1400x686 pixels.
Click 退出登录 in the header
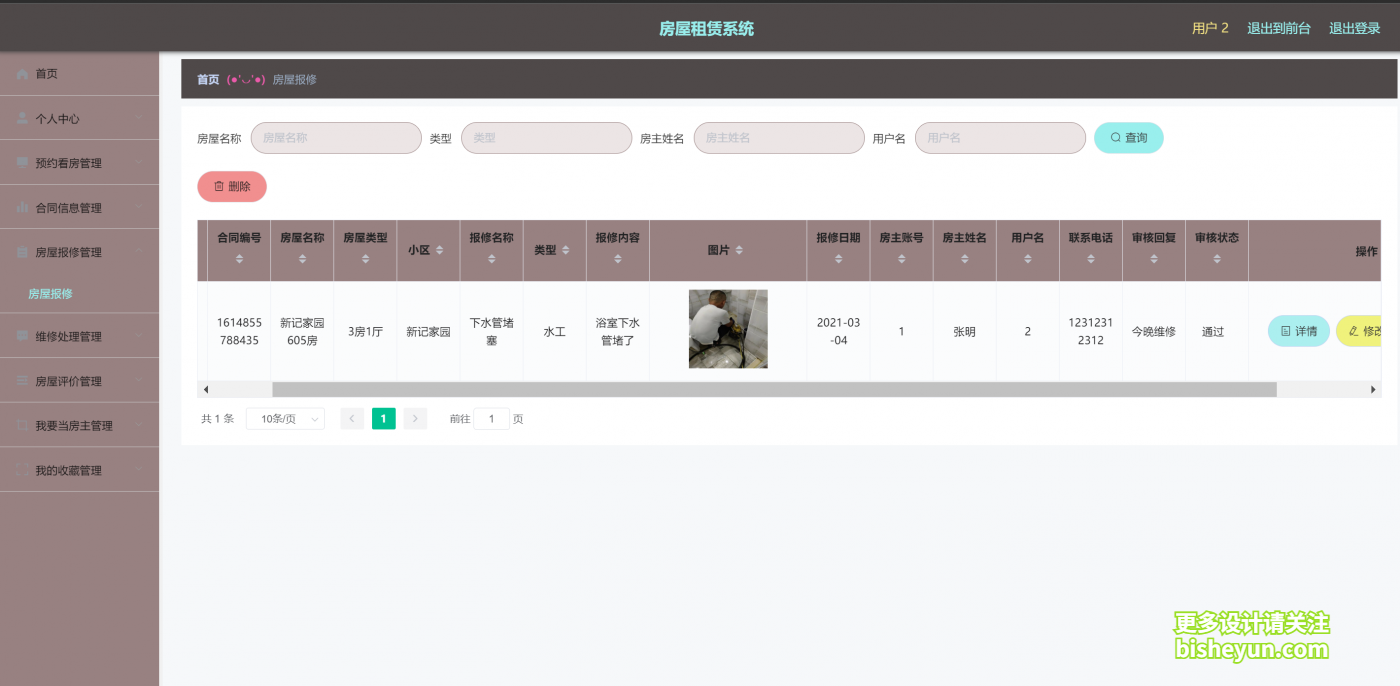(x=1354, y=28)
